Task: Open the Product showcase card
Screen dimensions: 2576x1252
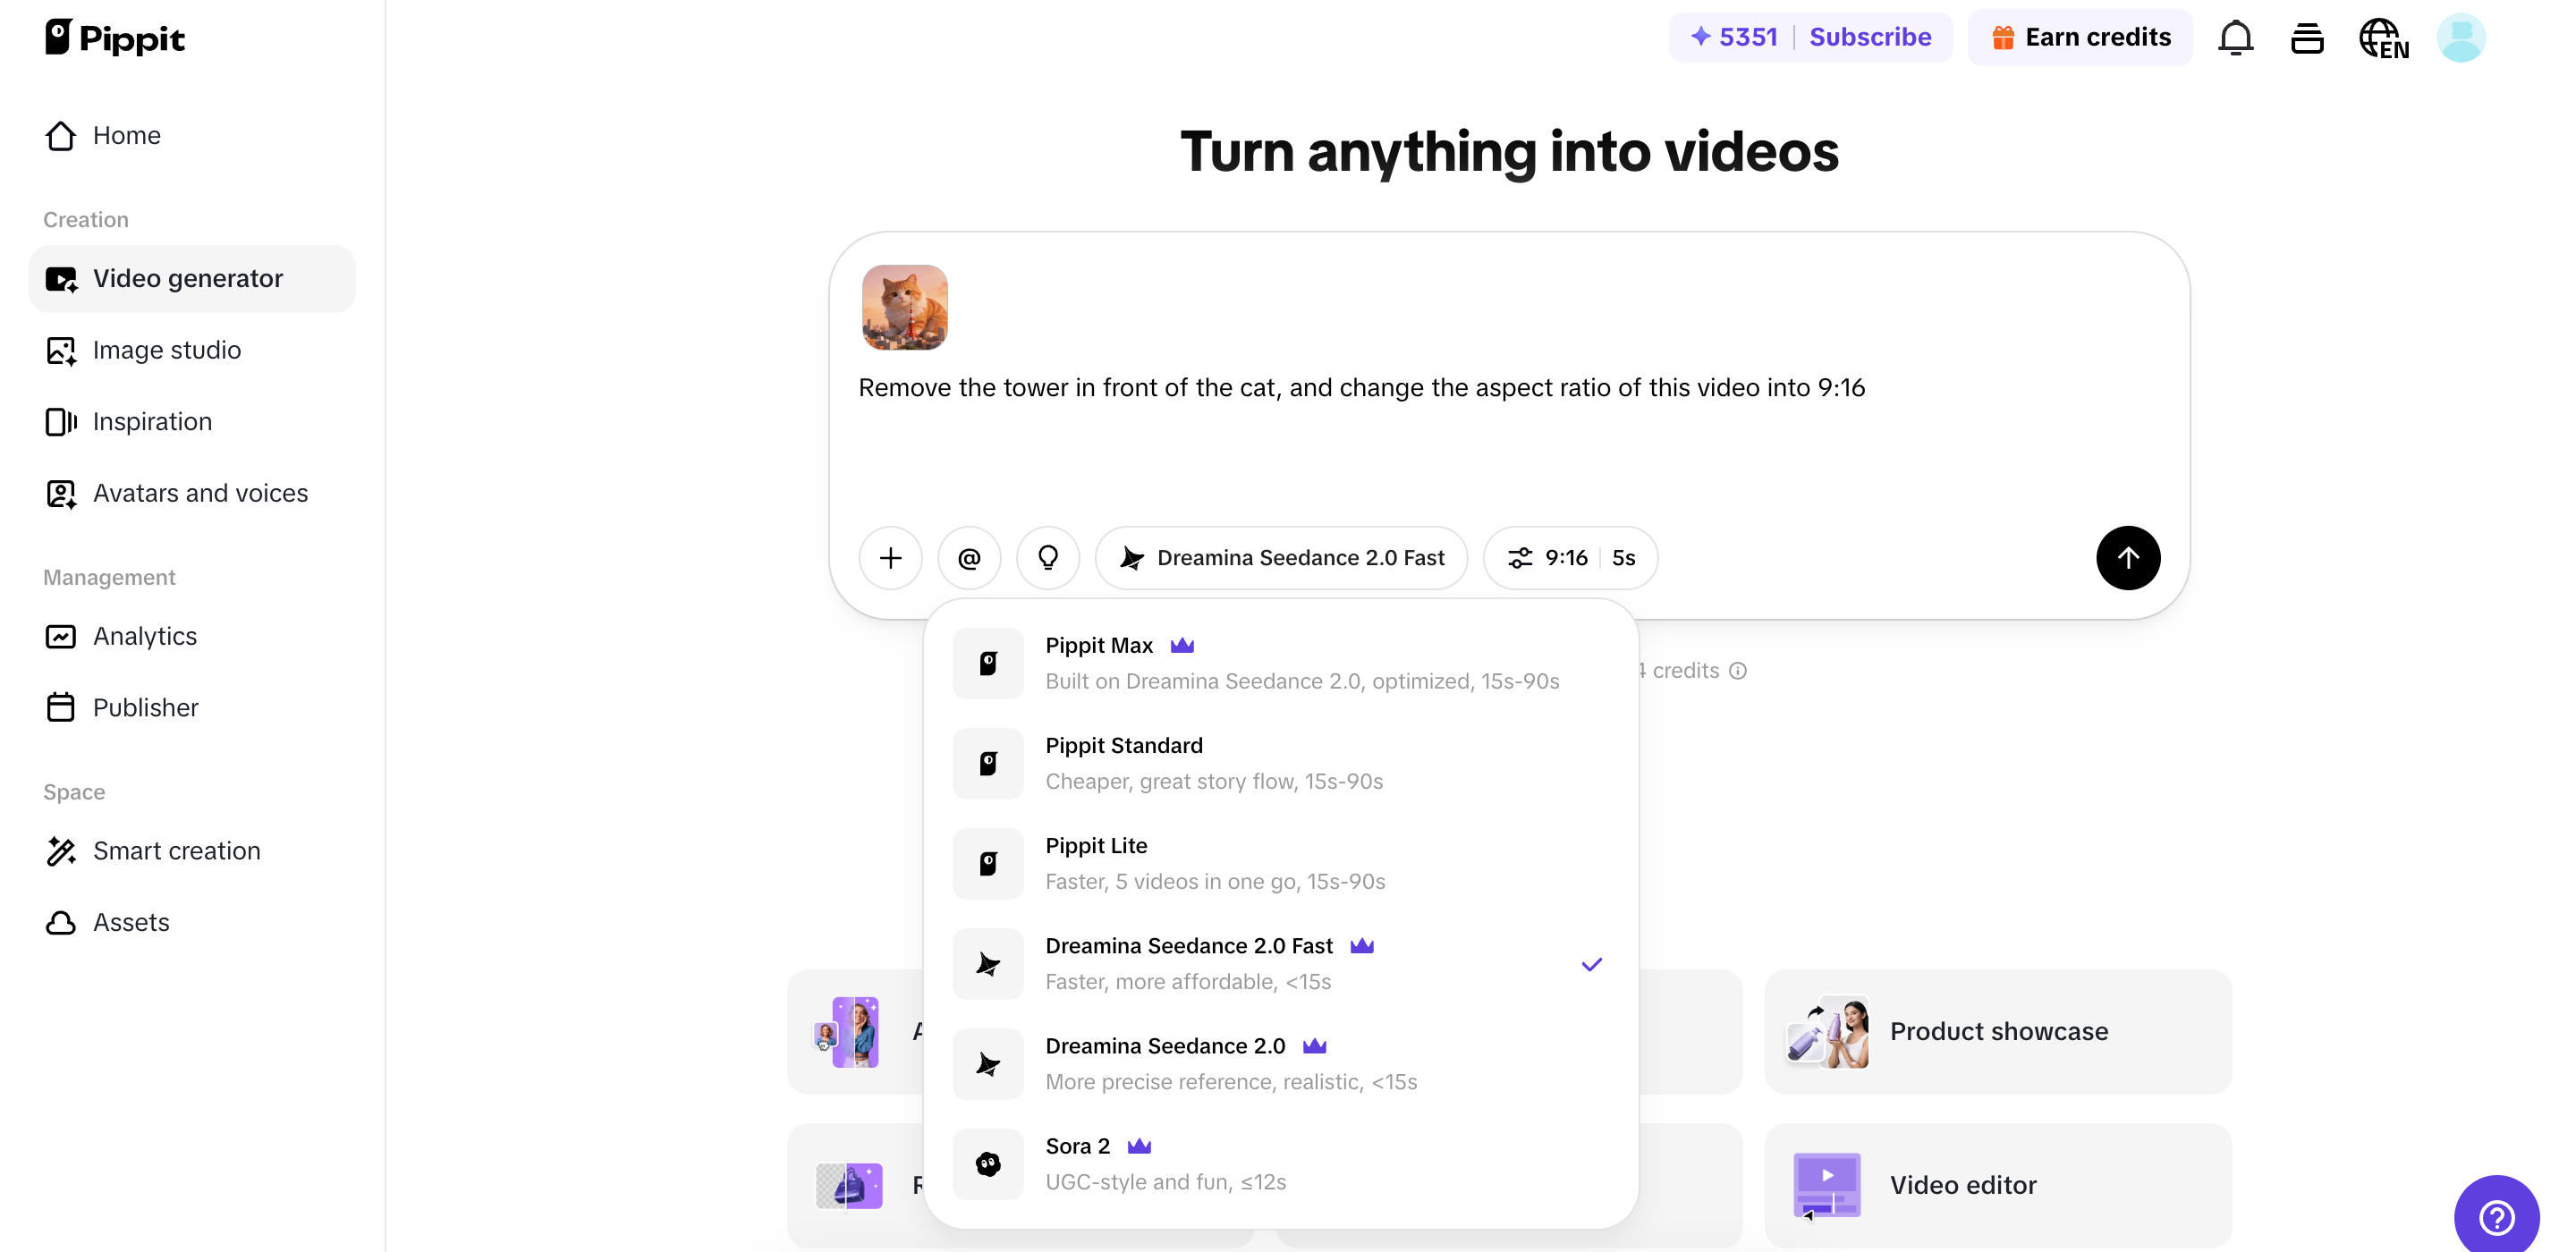Action: pyautogui.click(x=1998, y=1031)
